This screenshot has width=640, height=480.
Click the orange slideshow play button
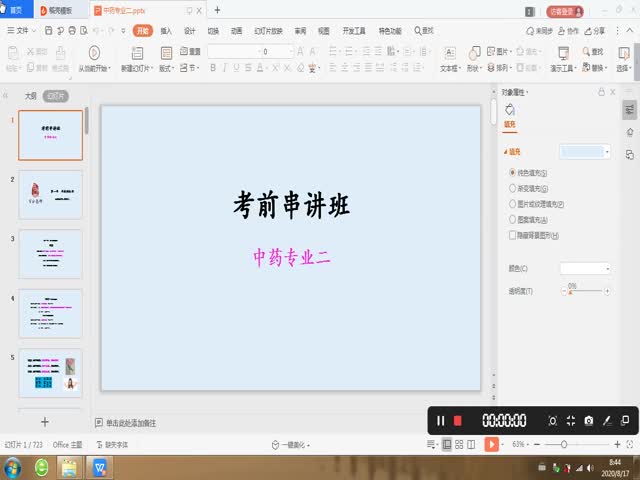coord(491,444)
